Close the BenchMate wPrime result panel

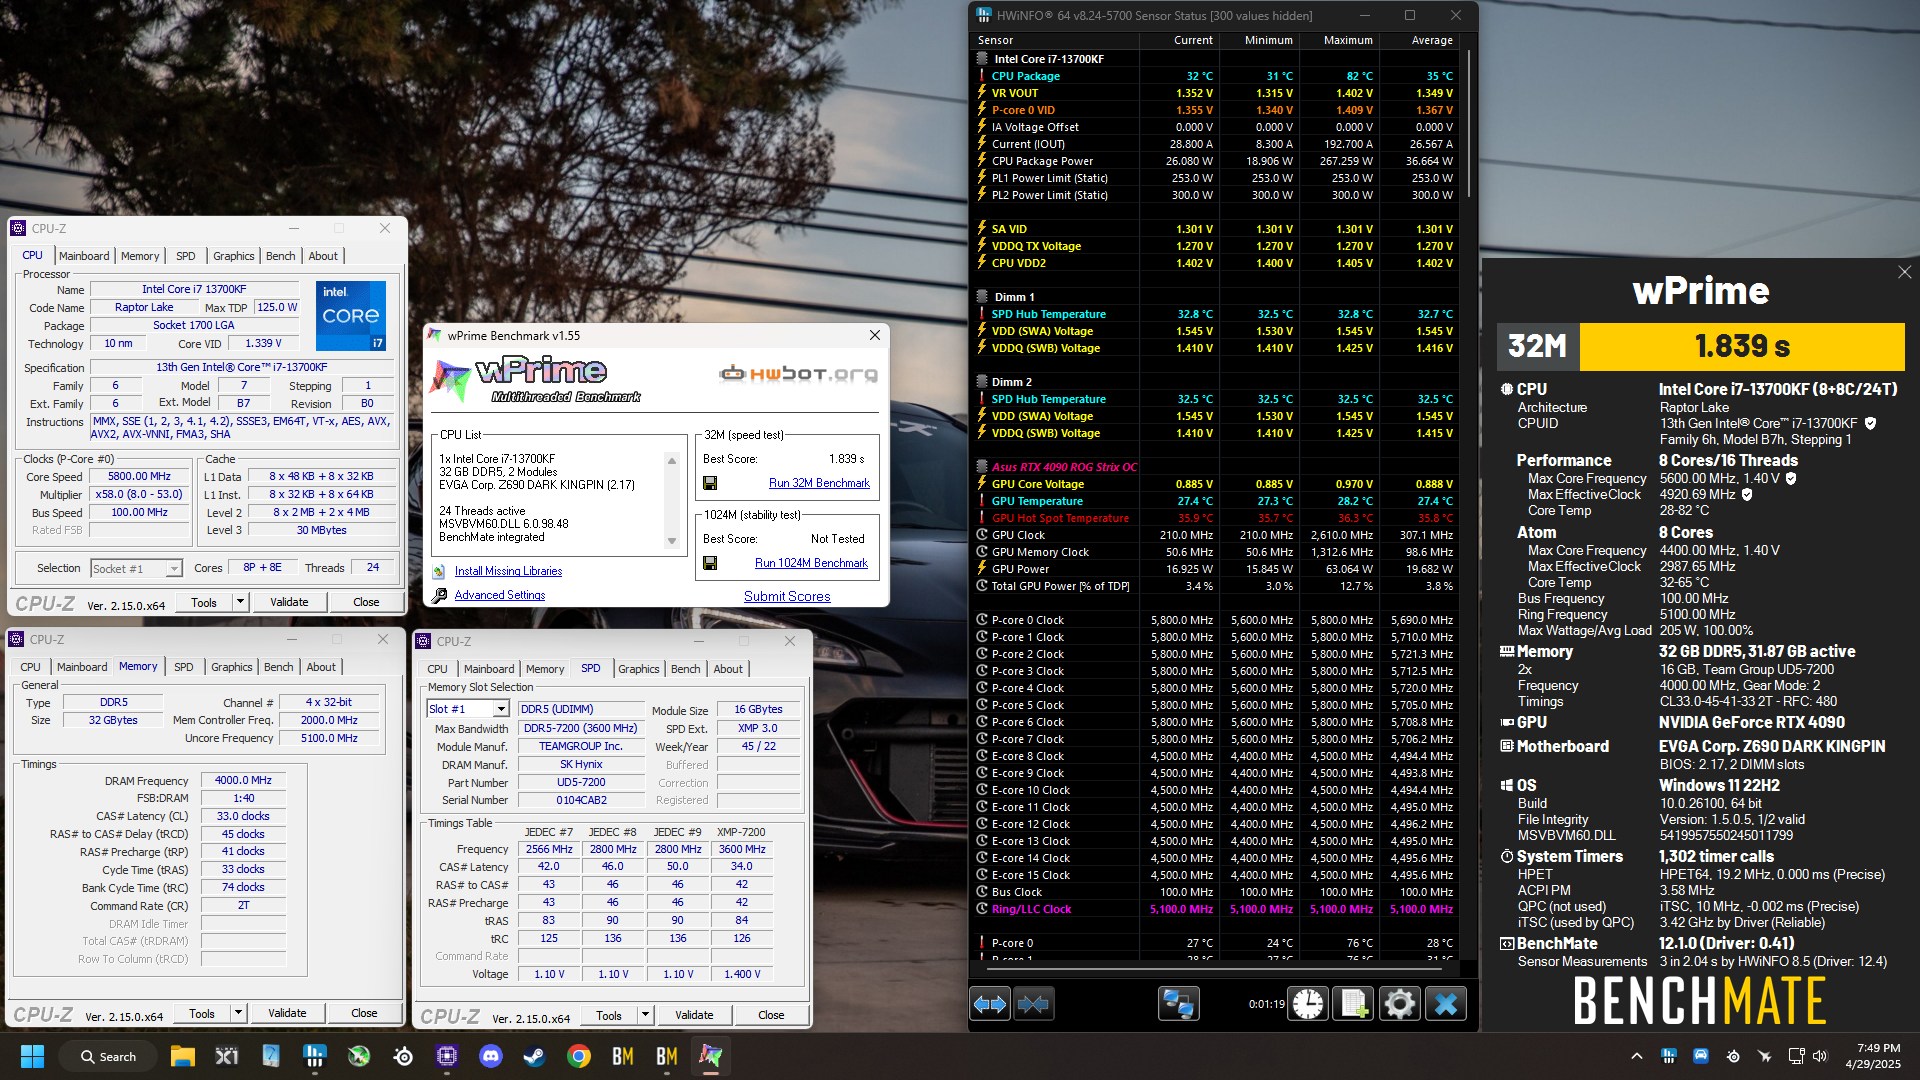pyautogui.click(x=1904, y=272)
